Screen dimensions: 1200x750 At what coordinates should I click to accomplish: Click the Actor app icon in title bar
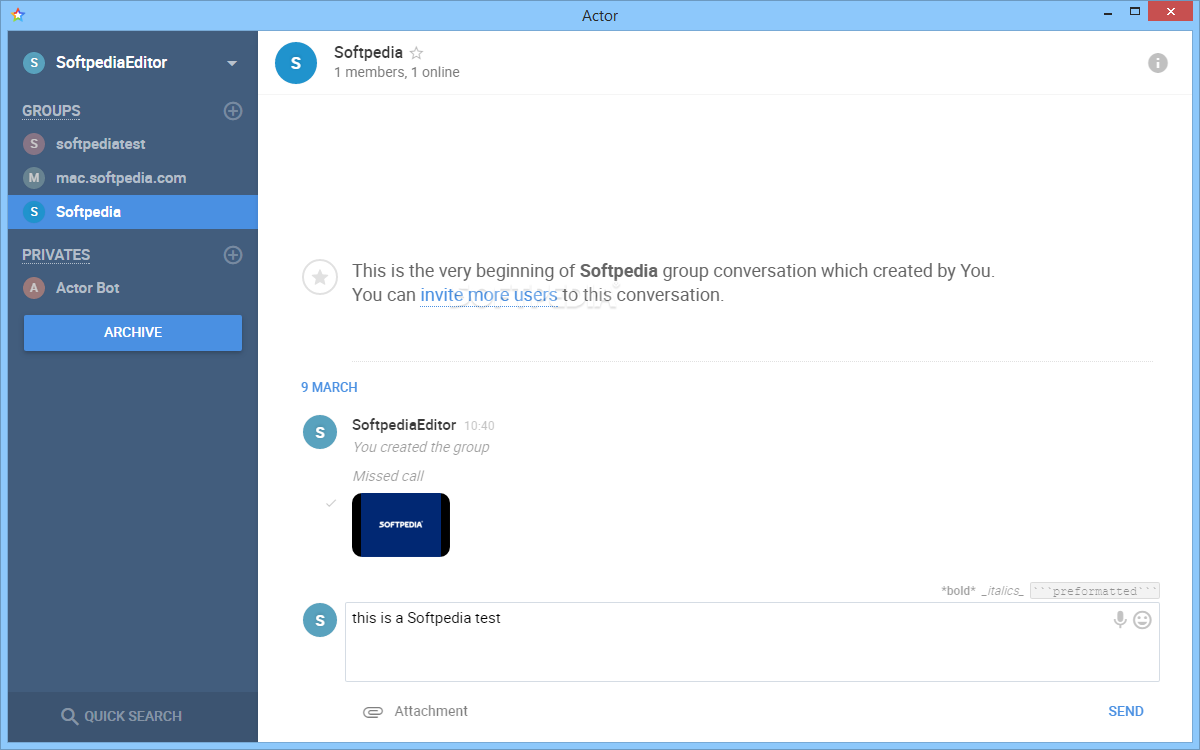(x=18, y=15)
